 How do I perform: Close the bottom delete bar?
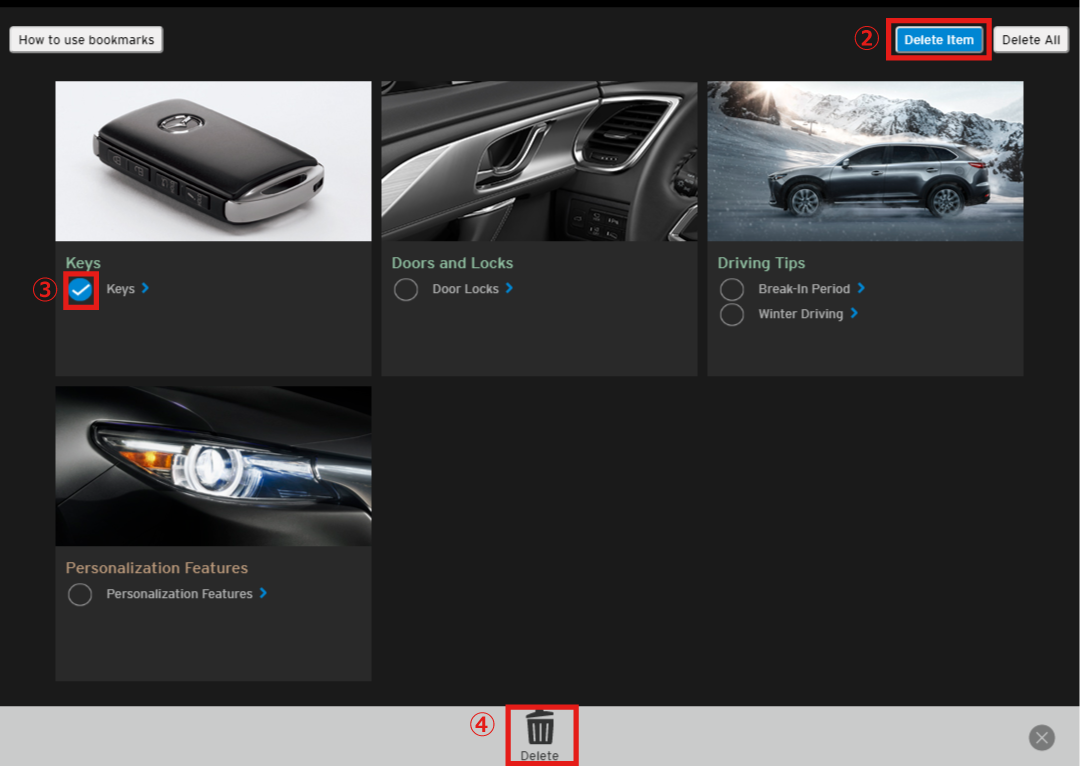[x=1041, y=738]
